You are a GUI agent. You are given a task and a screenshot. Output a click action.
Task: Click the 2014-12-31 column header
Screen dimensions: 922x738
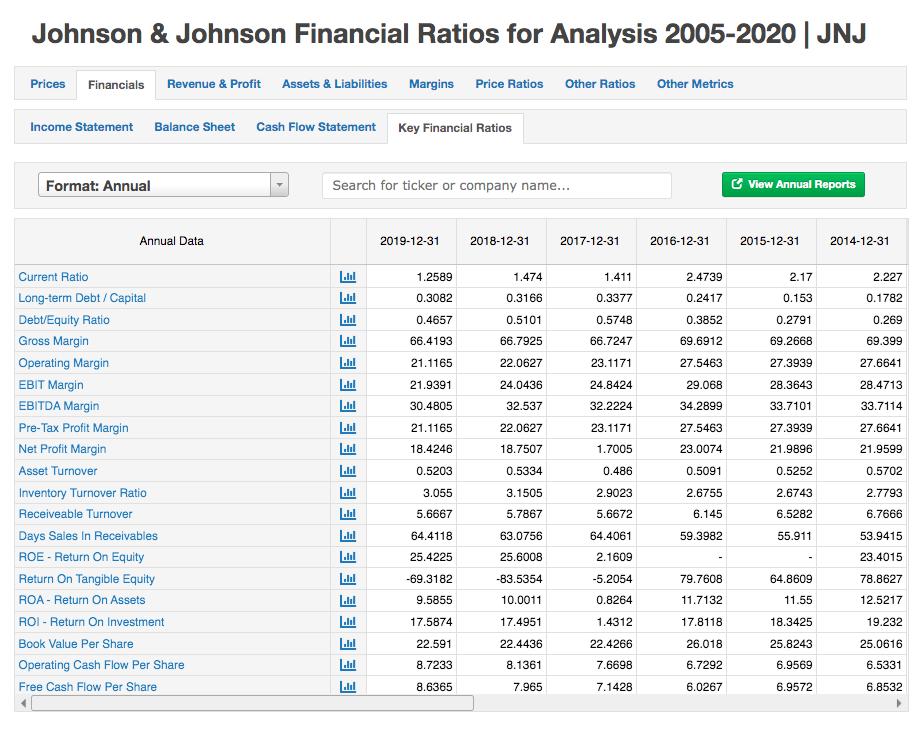[860, 241]
